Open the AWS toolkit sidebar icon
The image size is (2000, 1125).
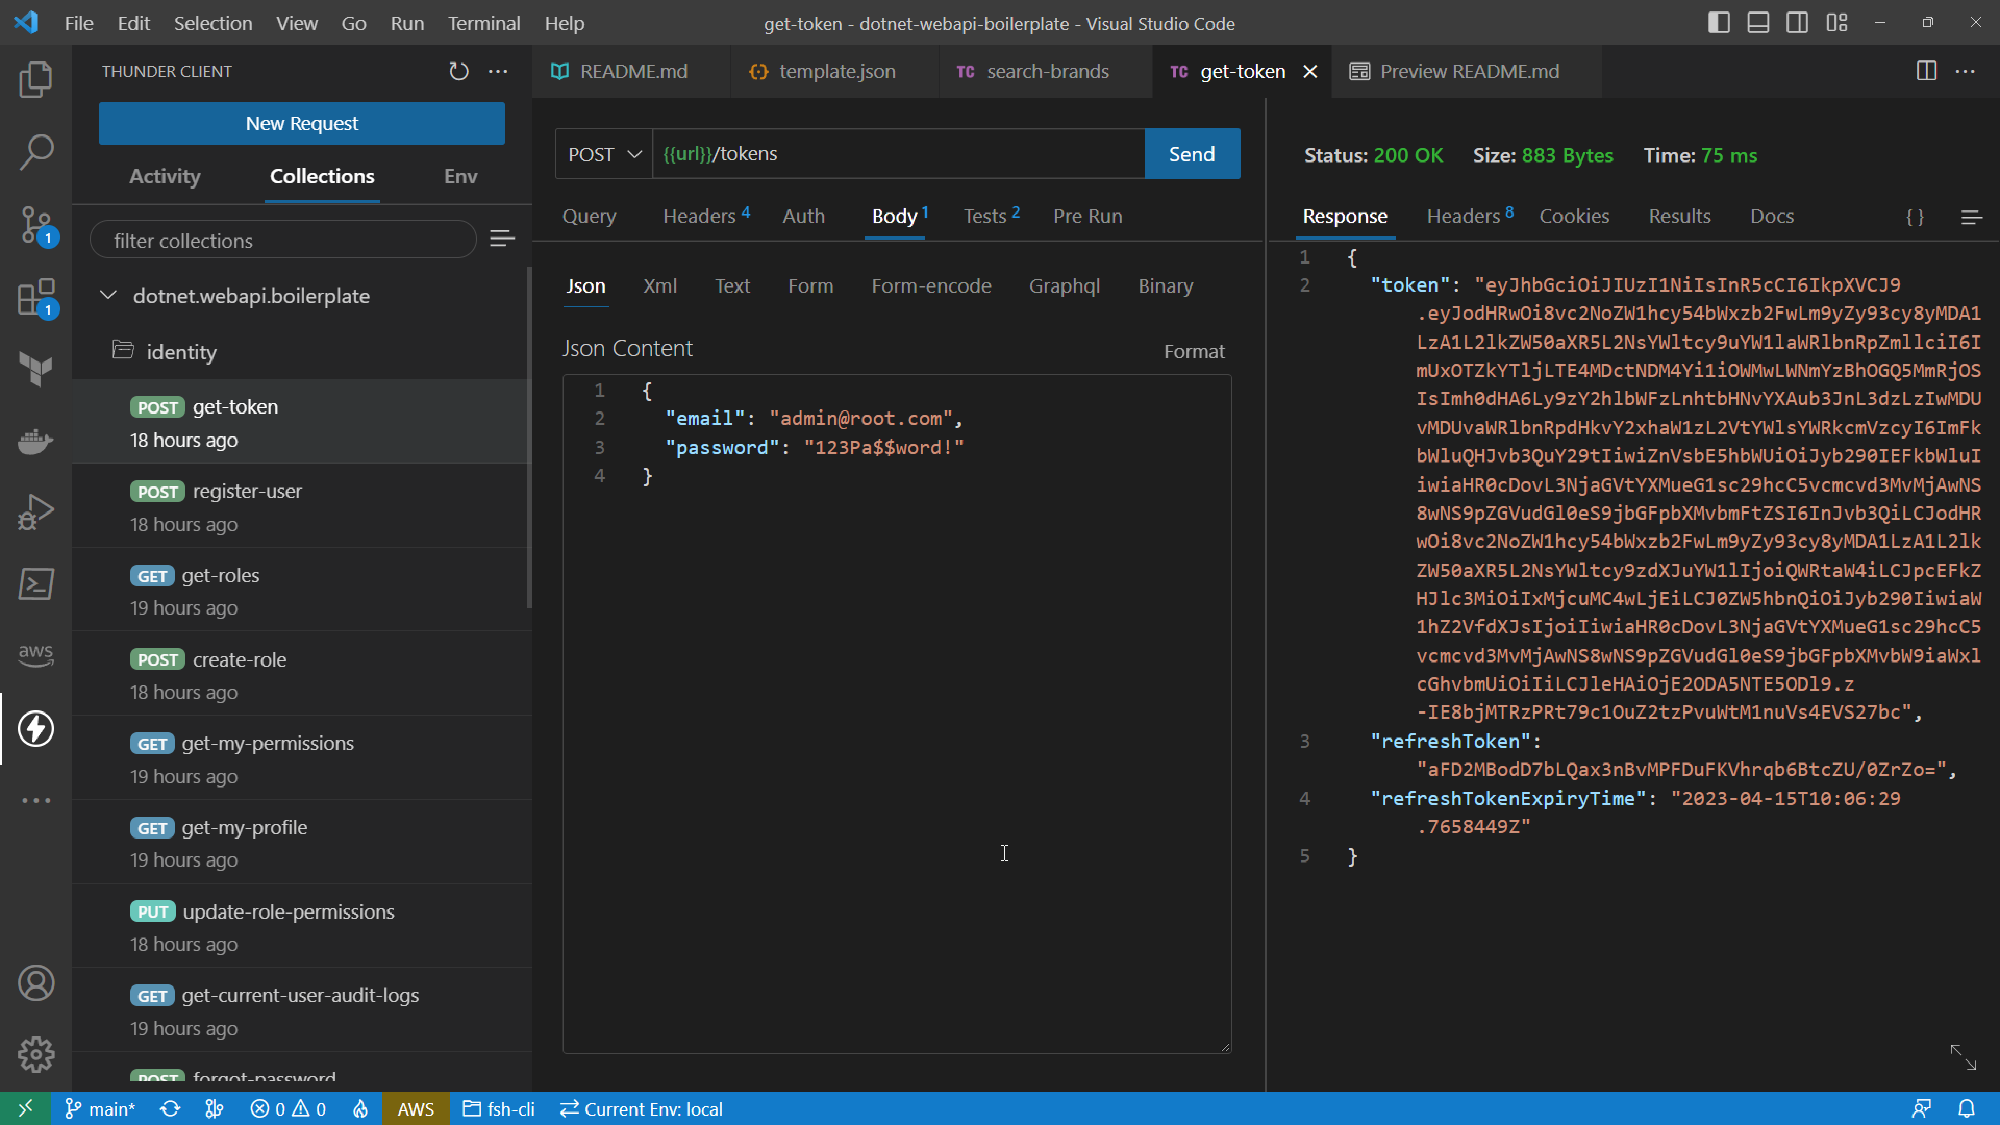(x=36, y=655)
